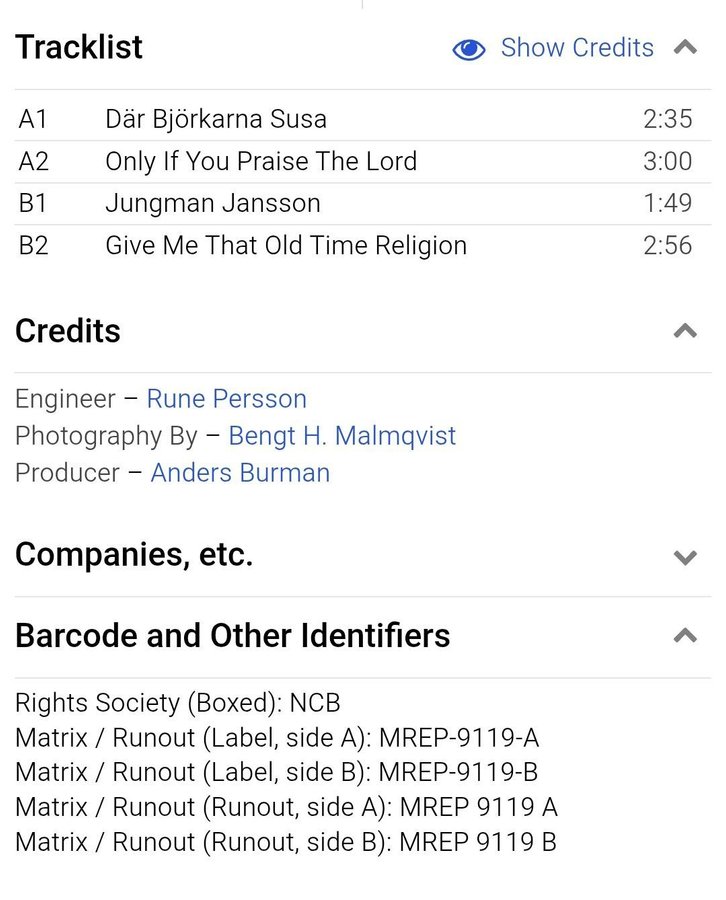Screen dimensions: 726x900
Task: Click the eye icon beside Show Credits
Action: pos(468,49)
